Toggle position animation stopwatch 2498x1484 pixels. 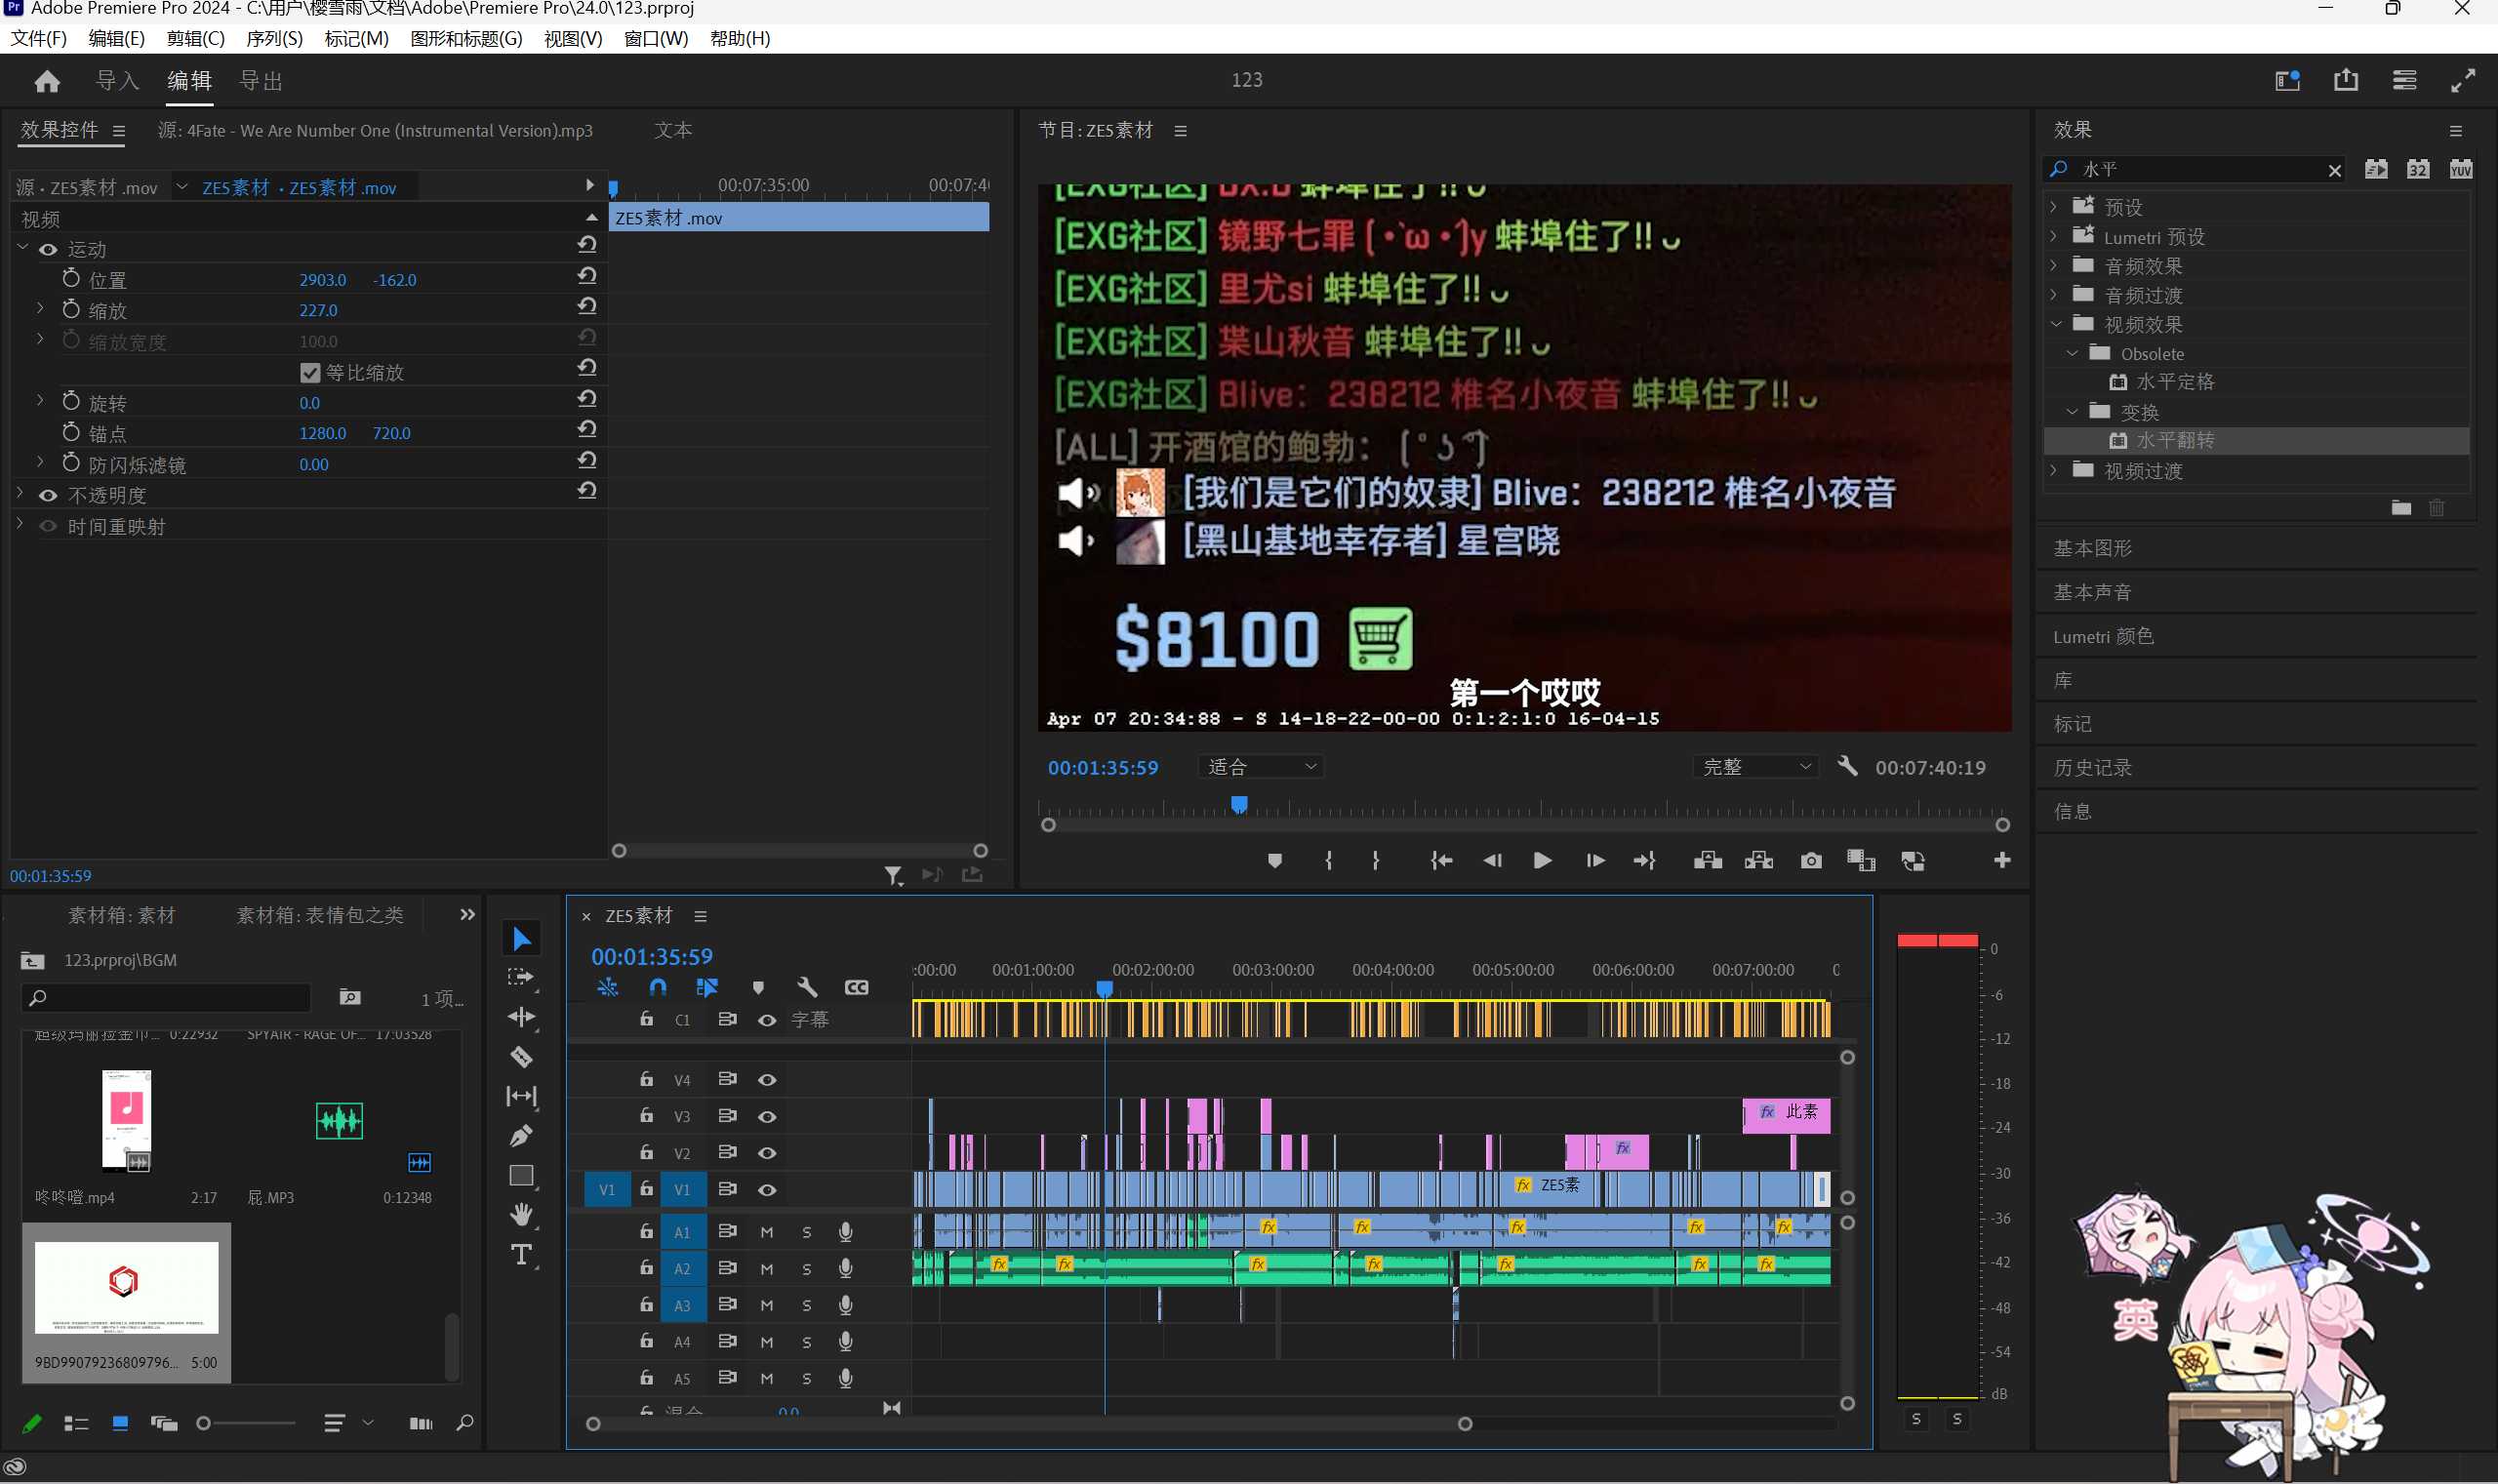tap(71, 279)
